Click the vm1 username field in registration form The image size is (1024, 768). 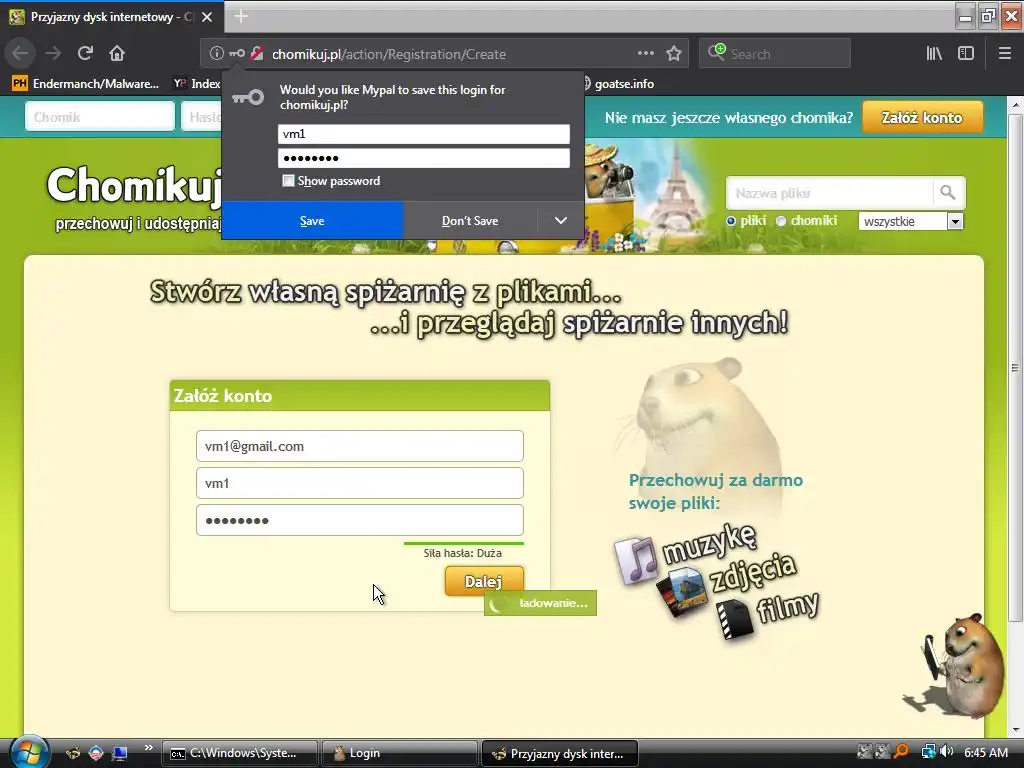[360, 483]
